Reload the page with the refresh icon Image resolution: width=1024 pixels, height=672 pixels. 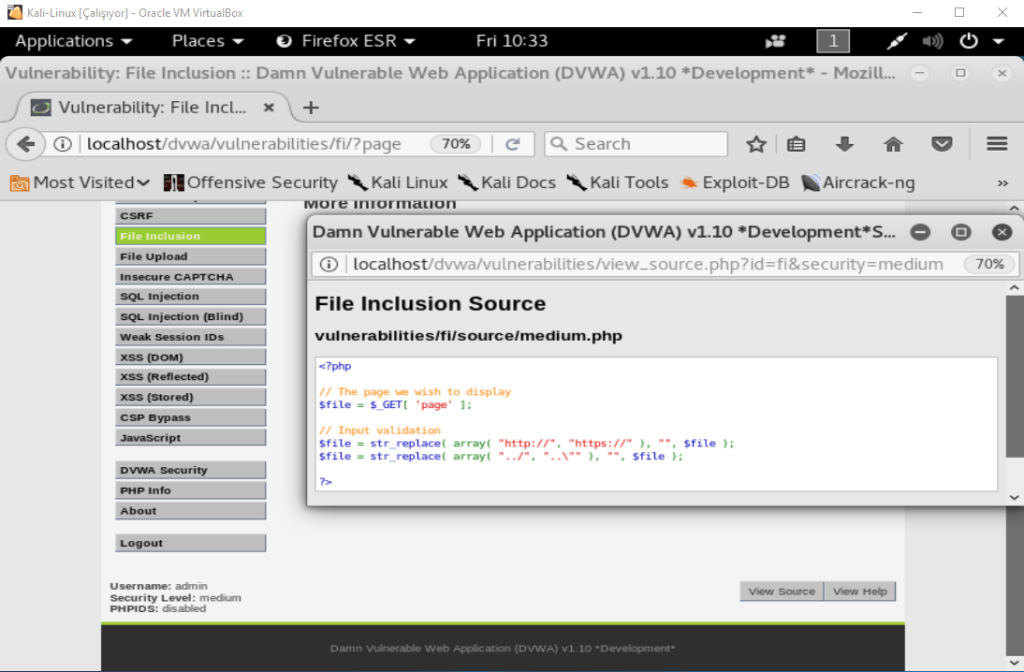pos(513,144)
